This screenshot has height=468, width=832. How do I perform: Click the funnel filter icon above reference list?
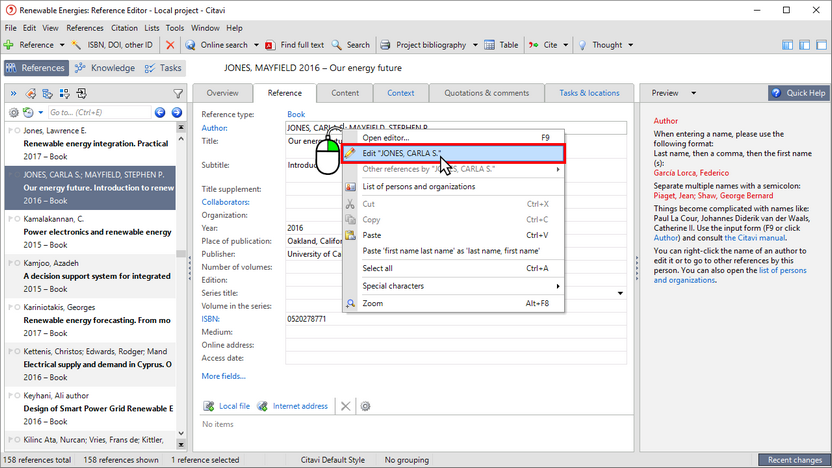pyautogui.click(x=178, y=94)
